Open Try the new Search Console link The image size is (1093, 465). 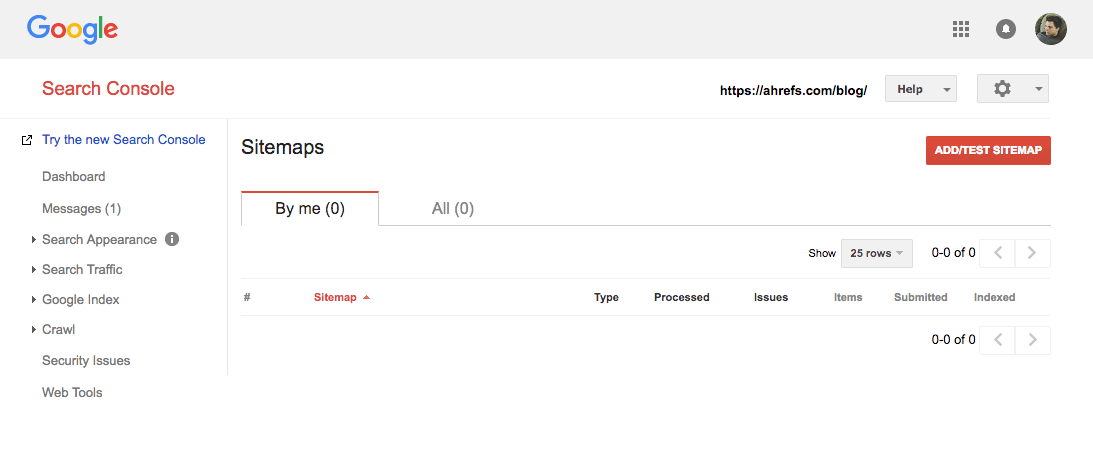point(123,140)
